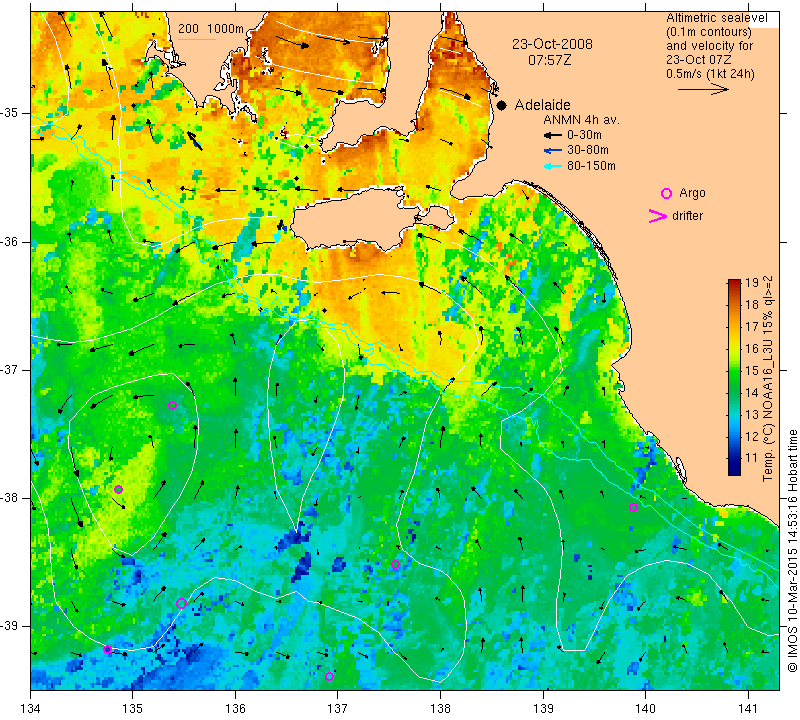This screenshot has width=800, height=720.
Task: Click the '-39' latitude axis label
Action: click(x=10, y=626)
